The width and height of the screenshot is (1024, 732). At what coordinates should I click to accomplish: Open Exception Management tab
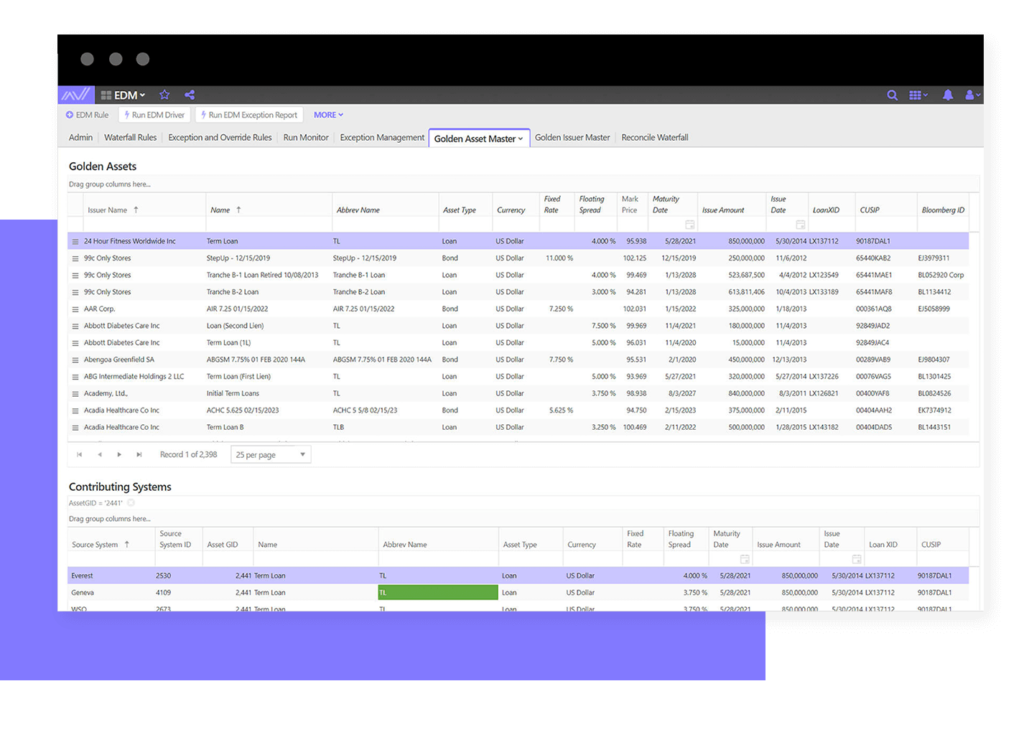[382, 138]
